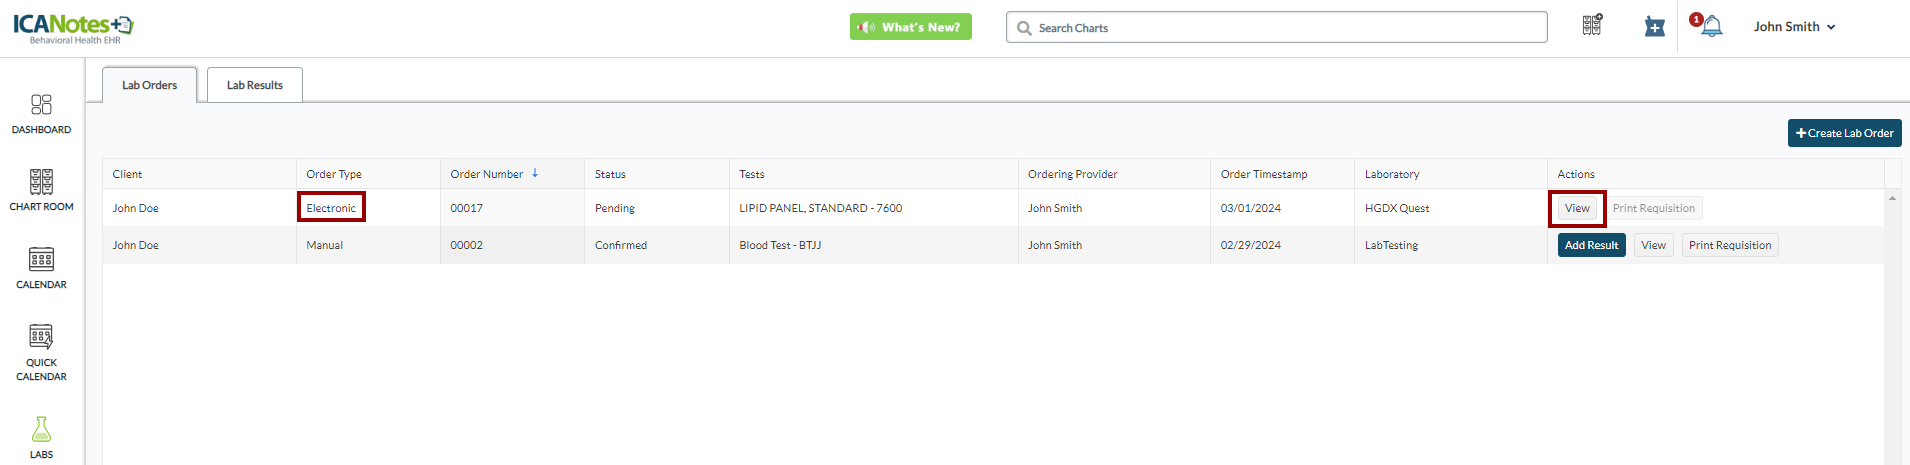Print Requisition for the Manual order
The image size is (1910, 465).
1729,245
